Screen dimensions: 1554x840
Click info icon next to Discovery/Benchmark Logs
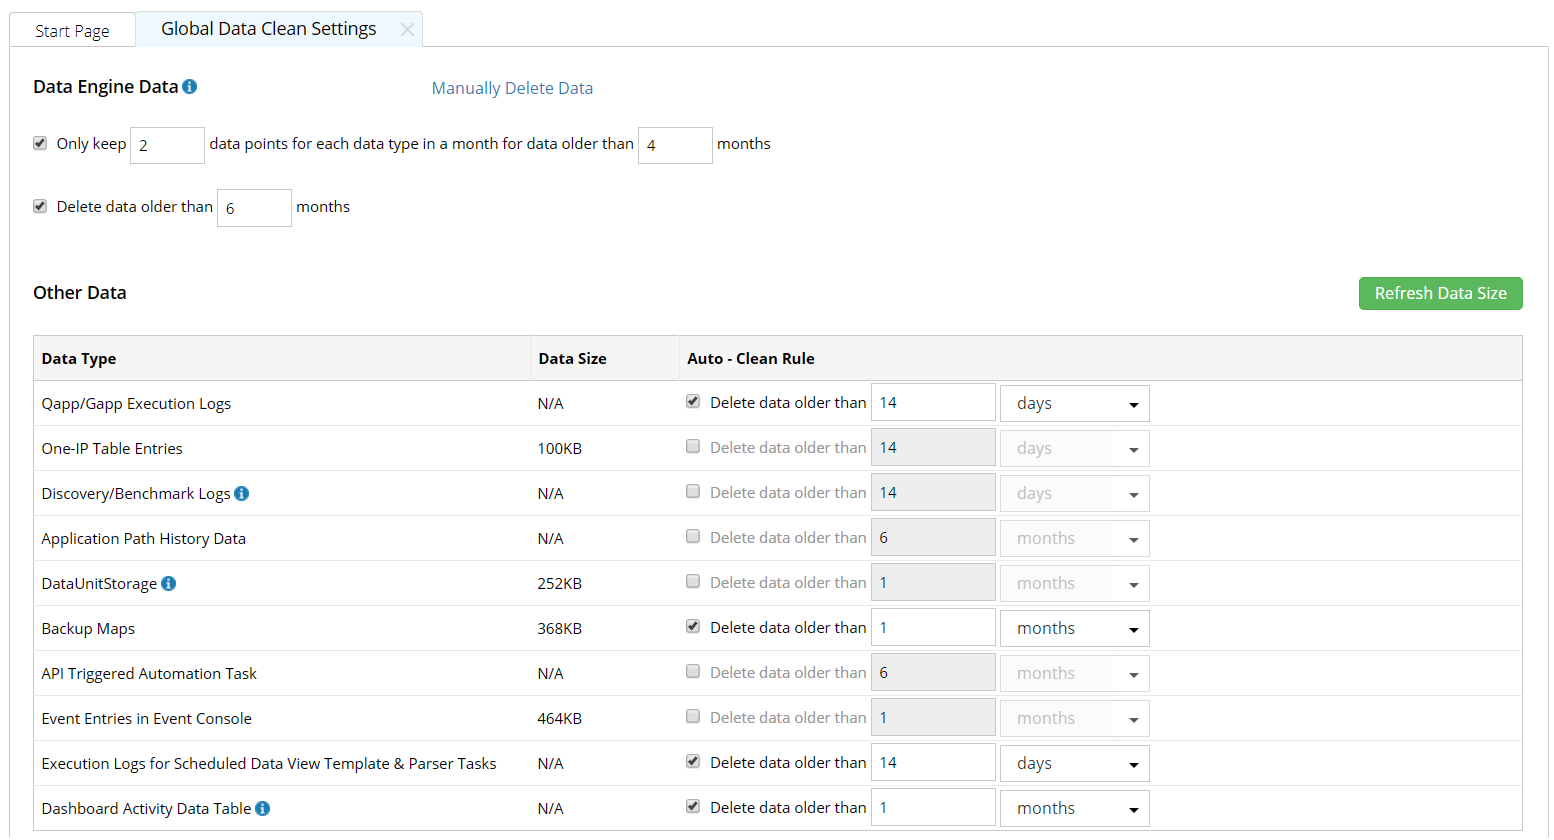(242, 494)
